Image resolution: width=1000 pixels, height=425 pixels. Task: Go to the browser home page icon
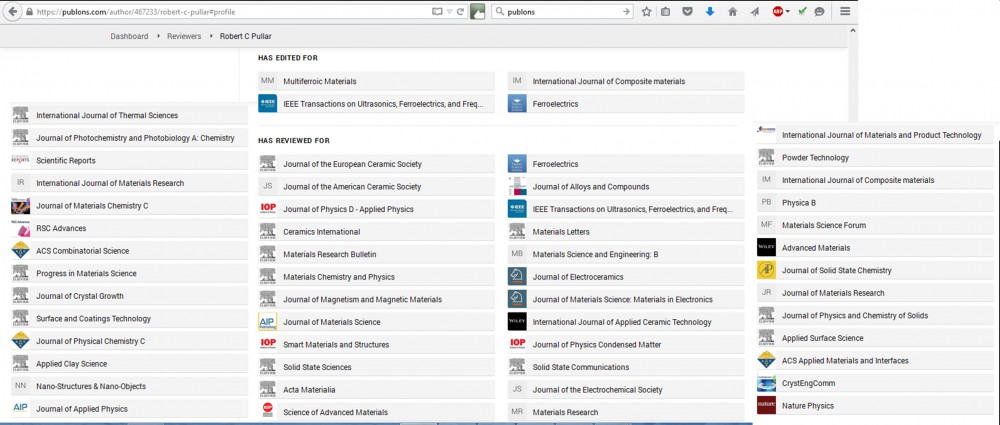732,12
